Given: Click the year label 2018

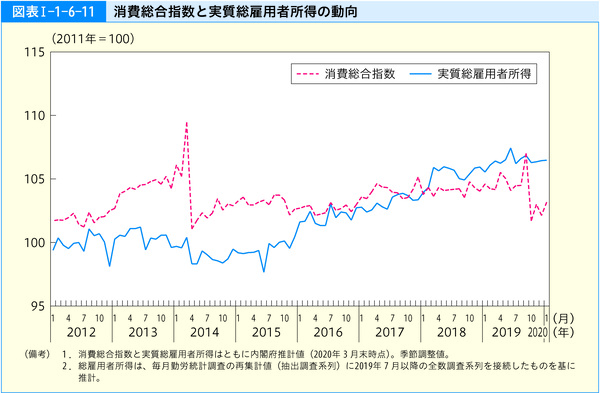Looking at the screenshot, I should (x=452, y=332).
